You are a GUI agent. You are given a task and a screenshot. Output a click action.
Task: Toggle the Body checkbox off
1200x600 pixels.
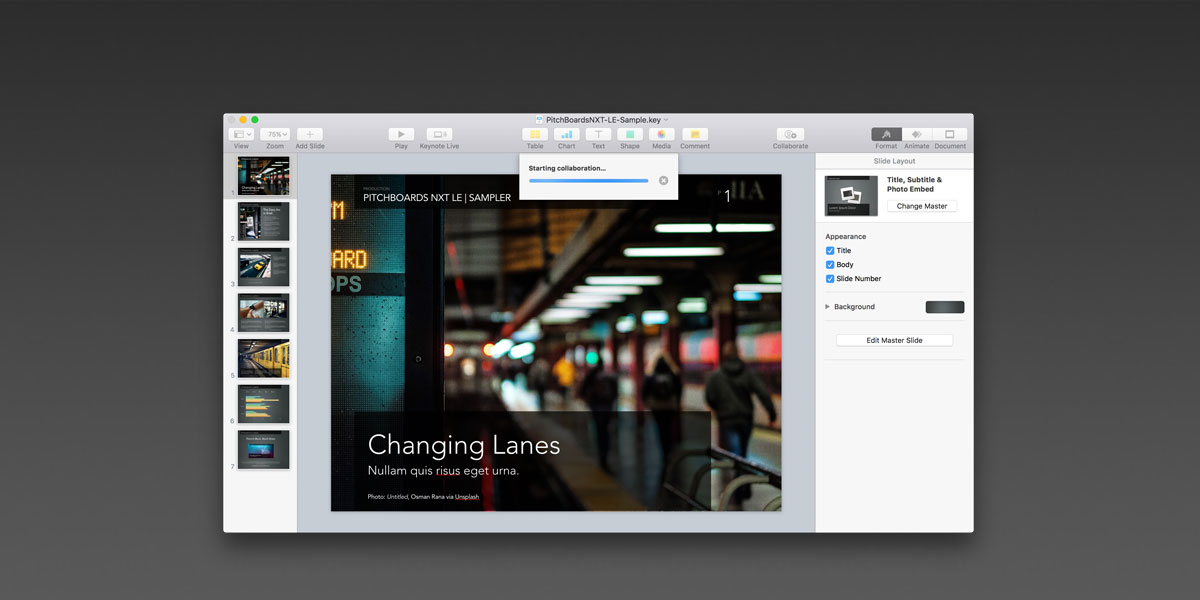[830, 265]
